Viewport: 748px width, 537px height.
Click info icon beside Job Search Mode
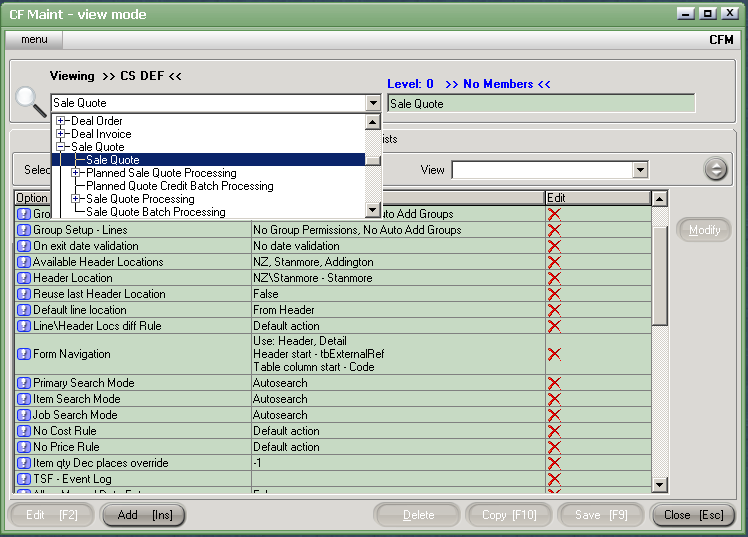[23, 415]
